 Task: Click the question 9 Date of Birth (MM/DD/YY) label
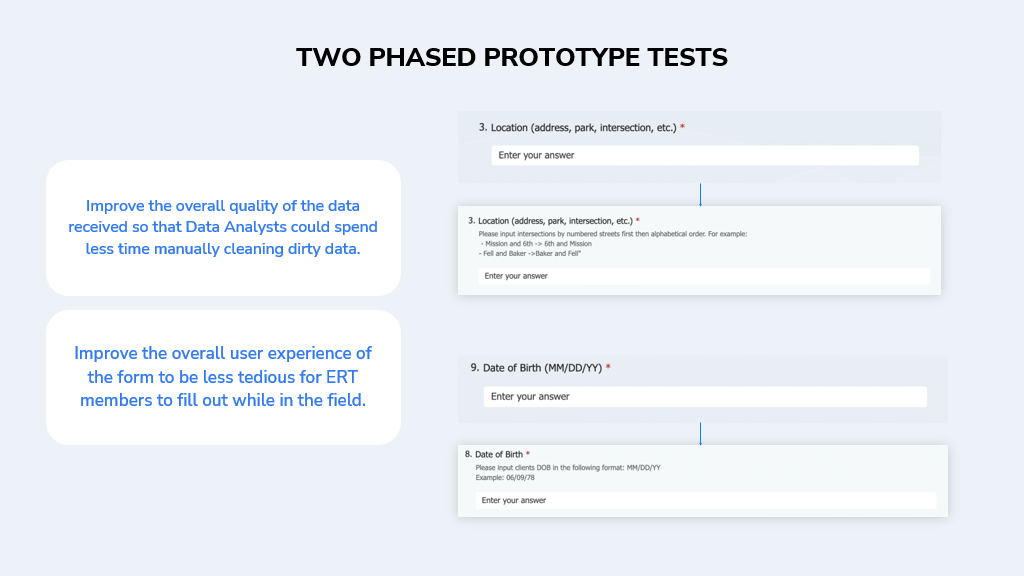coord(536,368)
